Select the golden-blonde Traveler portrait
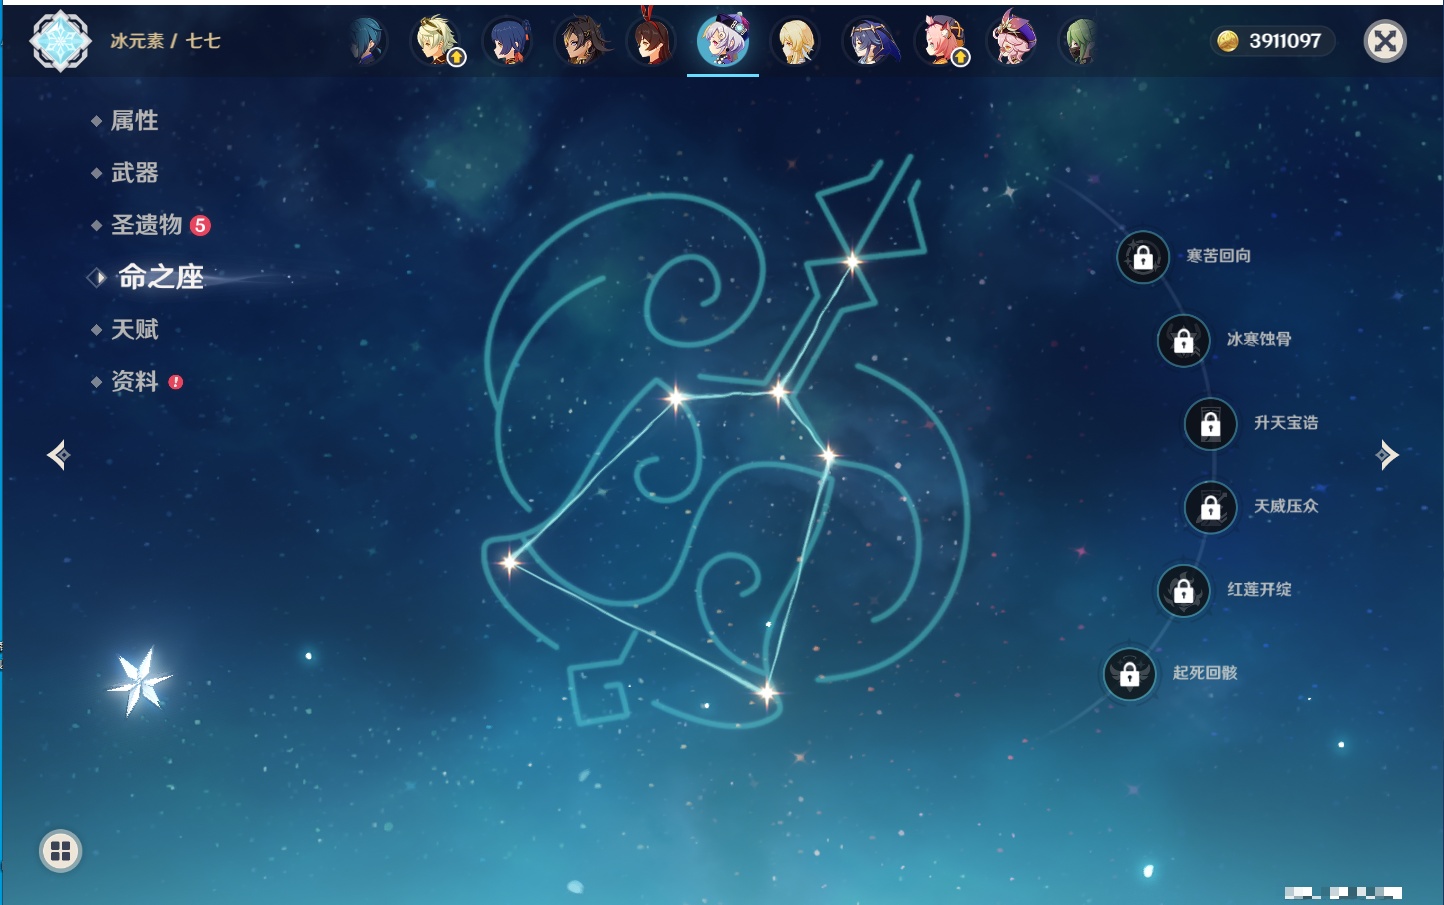The height and width of the screenshot is (905, 1444). (x=796, y=42)
